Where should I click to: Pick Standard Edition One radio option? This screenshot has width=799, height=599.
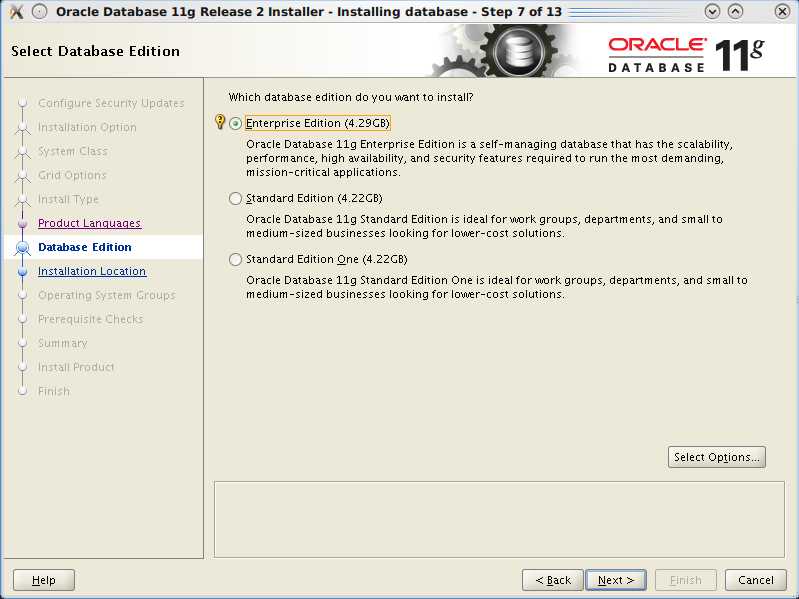235,259
